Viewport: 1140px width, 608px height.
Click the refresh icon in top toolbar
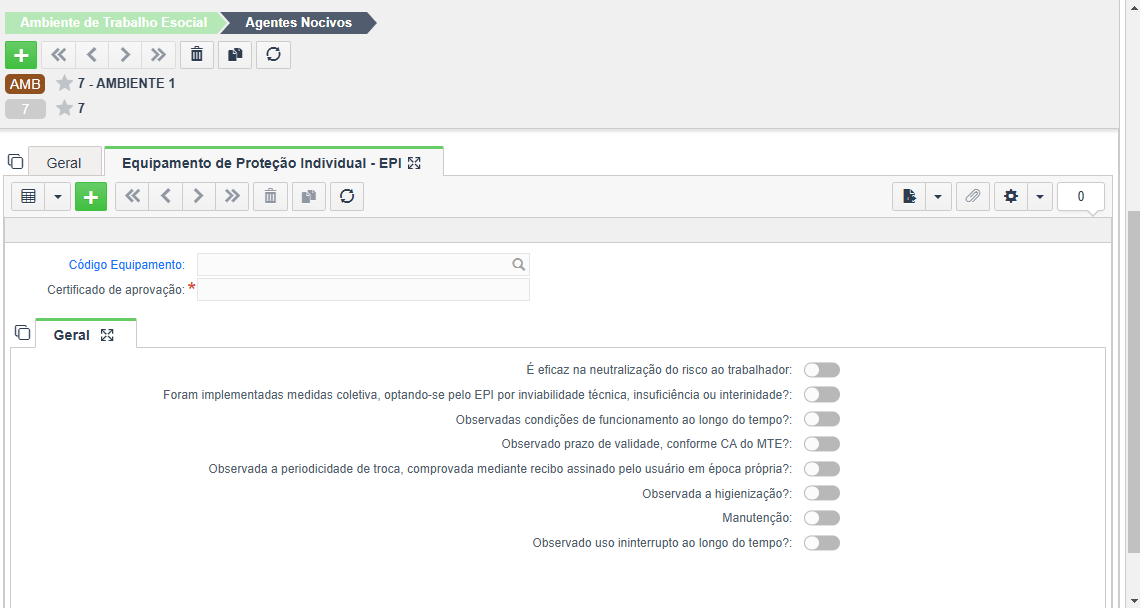[273, 55]
